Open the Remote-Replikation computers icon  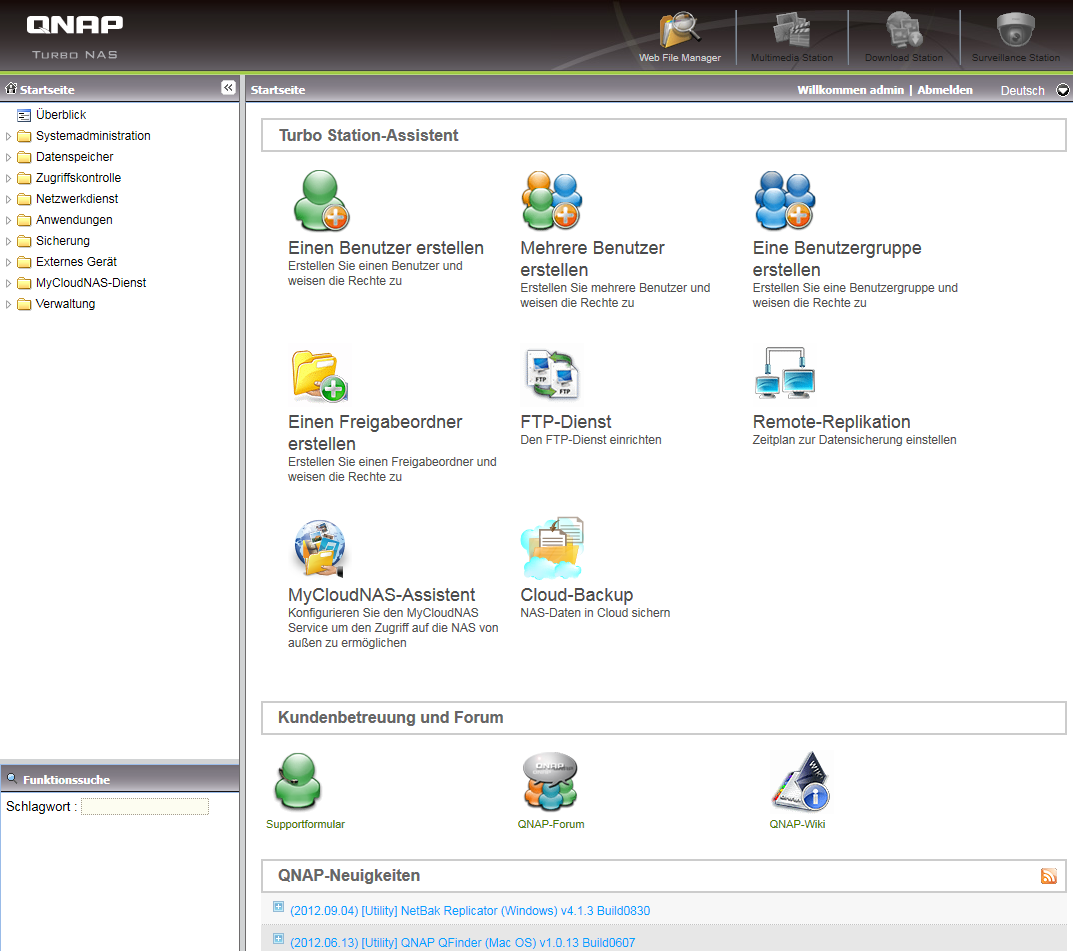784,373
